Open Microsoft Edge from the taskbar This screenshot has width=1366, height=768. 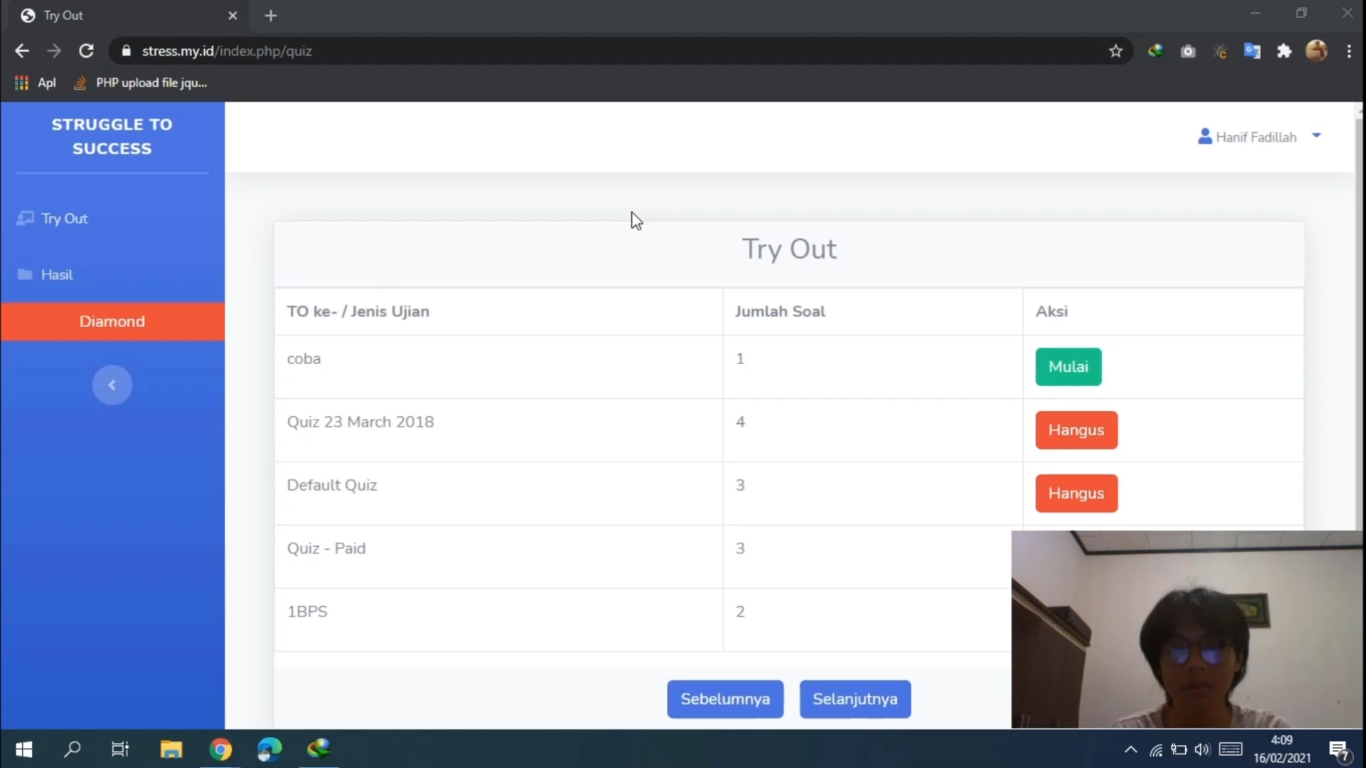[270, 749]
